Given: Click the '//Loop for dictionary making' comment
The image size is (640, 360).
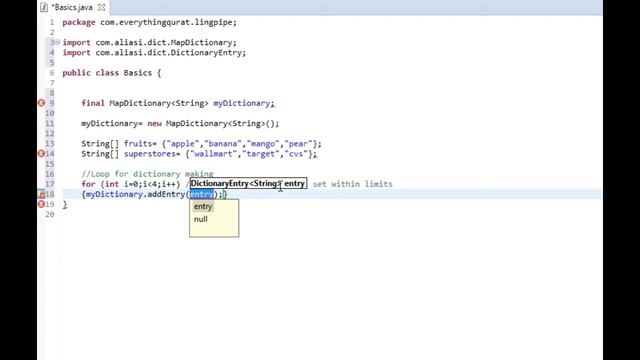Looking at the screenshot, I should [x=147, y=174].
